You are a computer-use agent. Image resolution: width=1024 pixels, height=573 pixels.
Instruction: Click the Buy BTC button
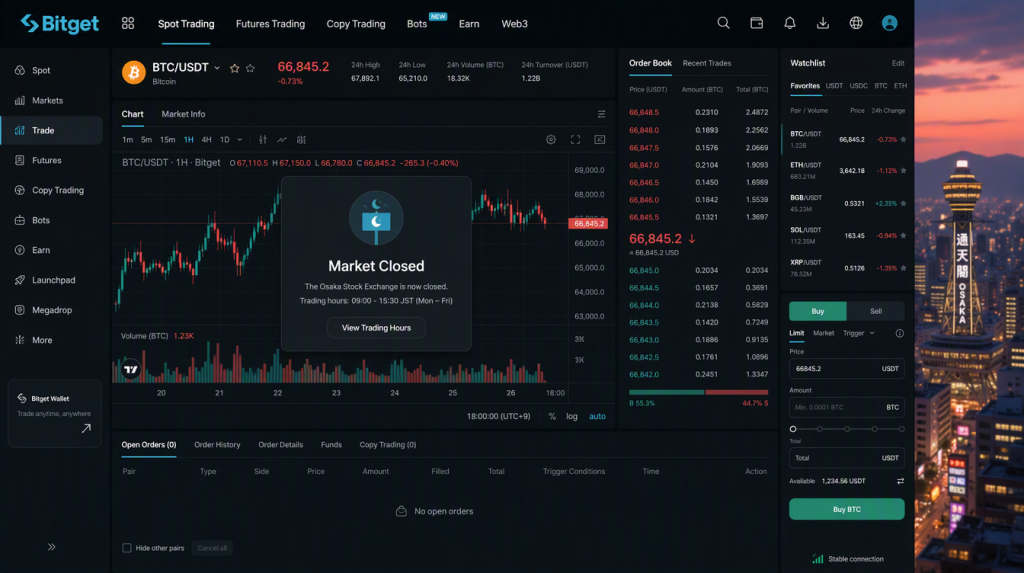846,509
